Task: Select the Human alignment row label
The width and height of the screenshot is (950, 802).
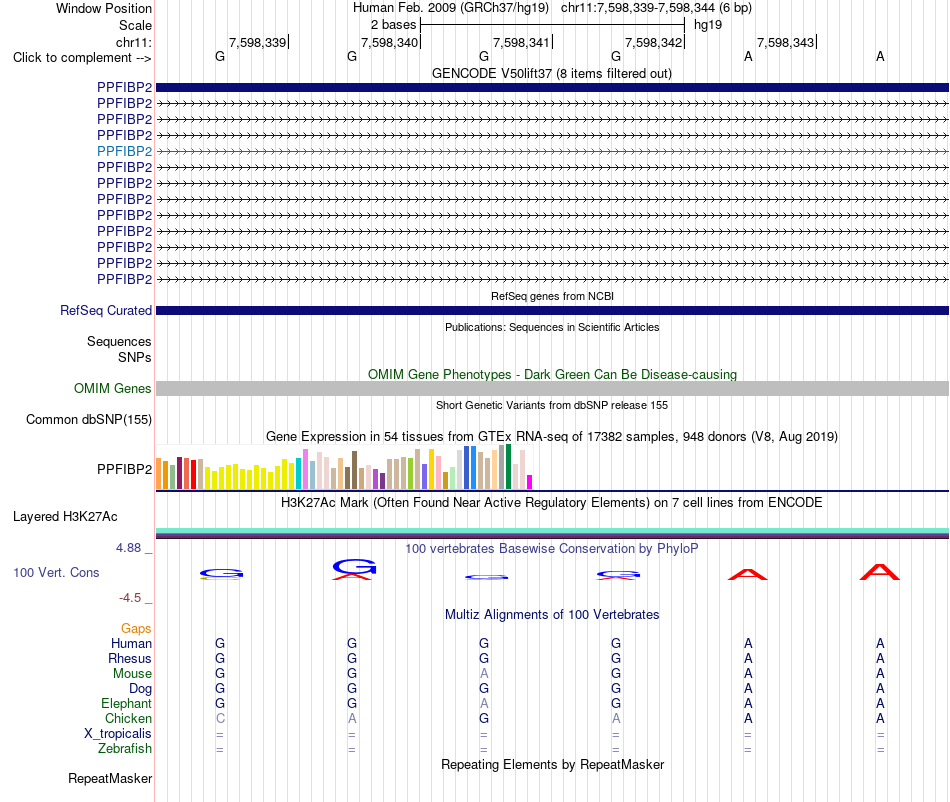Action: click(x=131, y=643)
